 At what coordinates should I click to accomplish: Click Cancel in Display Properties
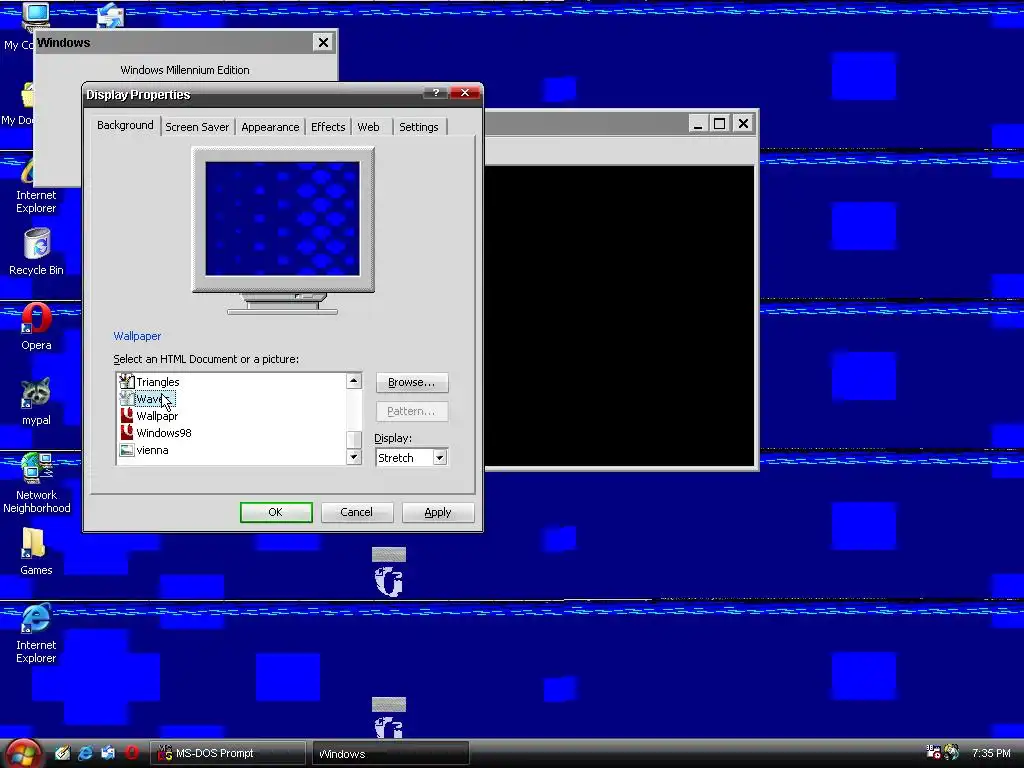[357, 513]
